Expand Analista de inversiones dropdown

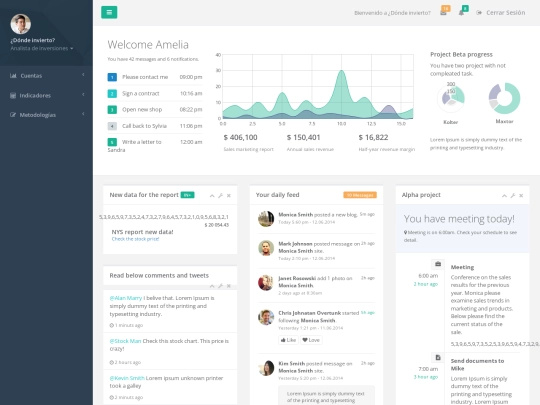click(x=42, y=49)
